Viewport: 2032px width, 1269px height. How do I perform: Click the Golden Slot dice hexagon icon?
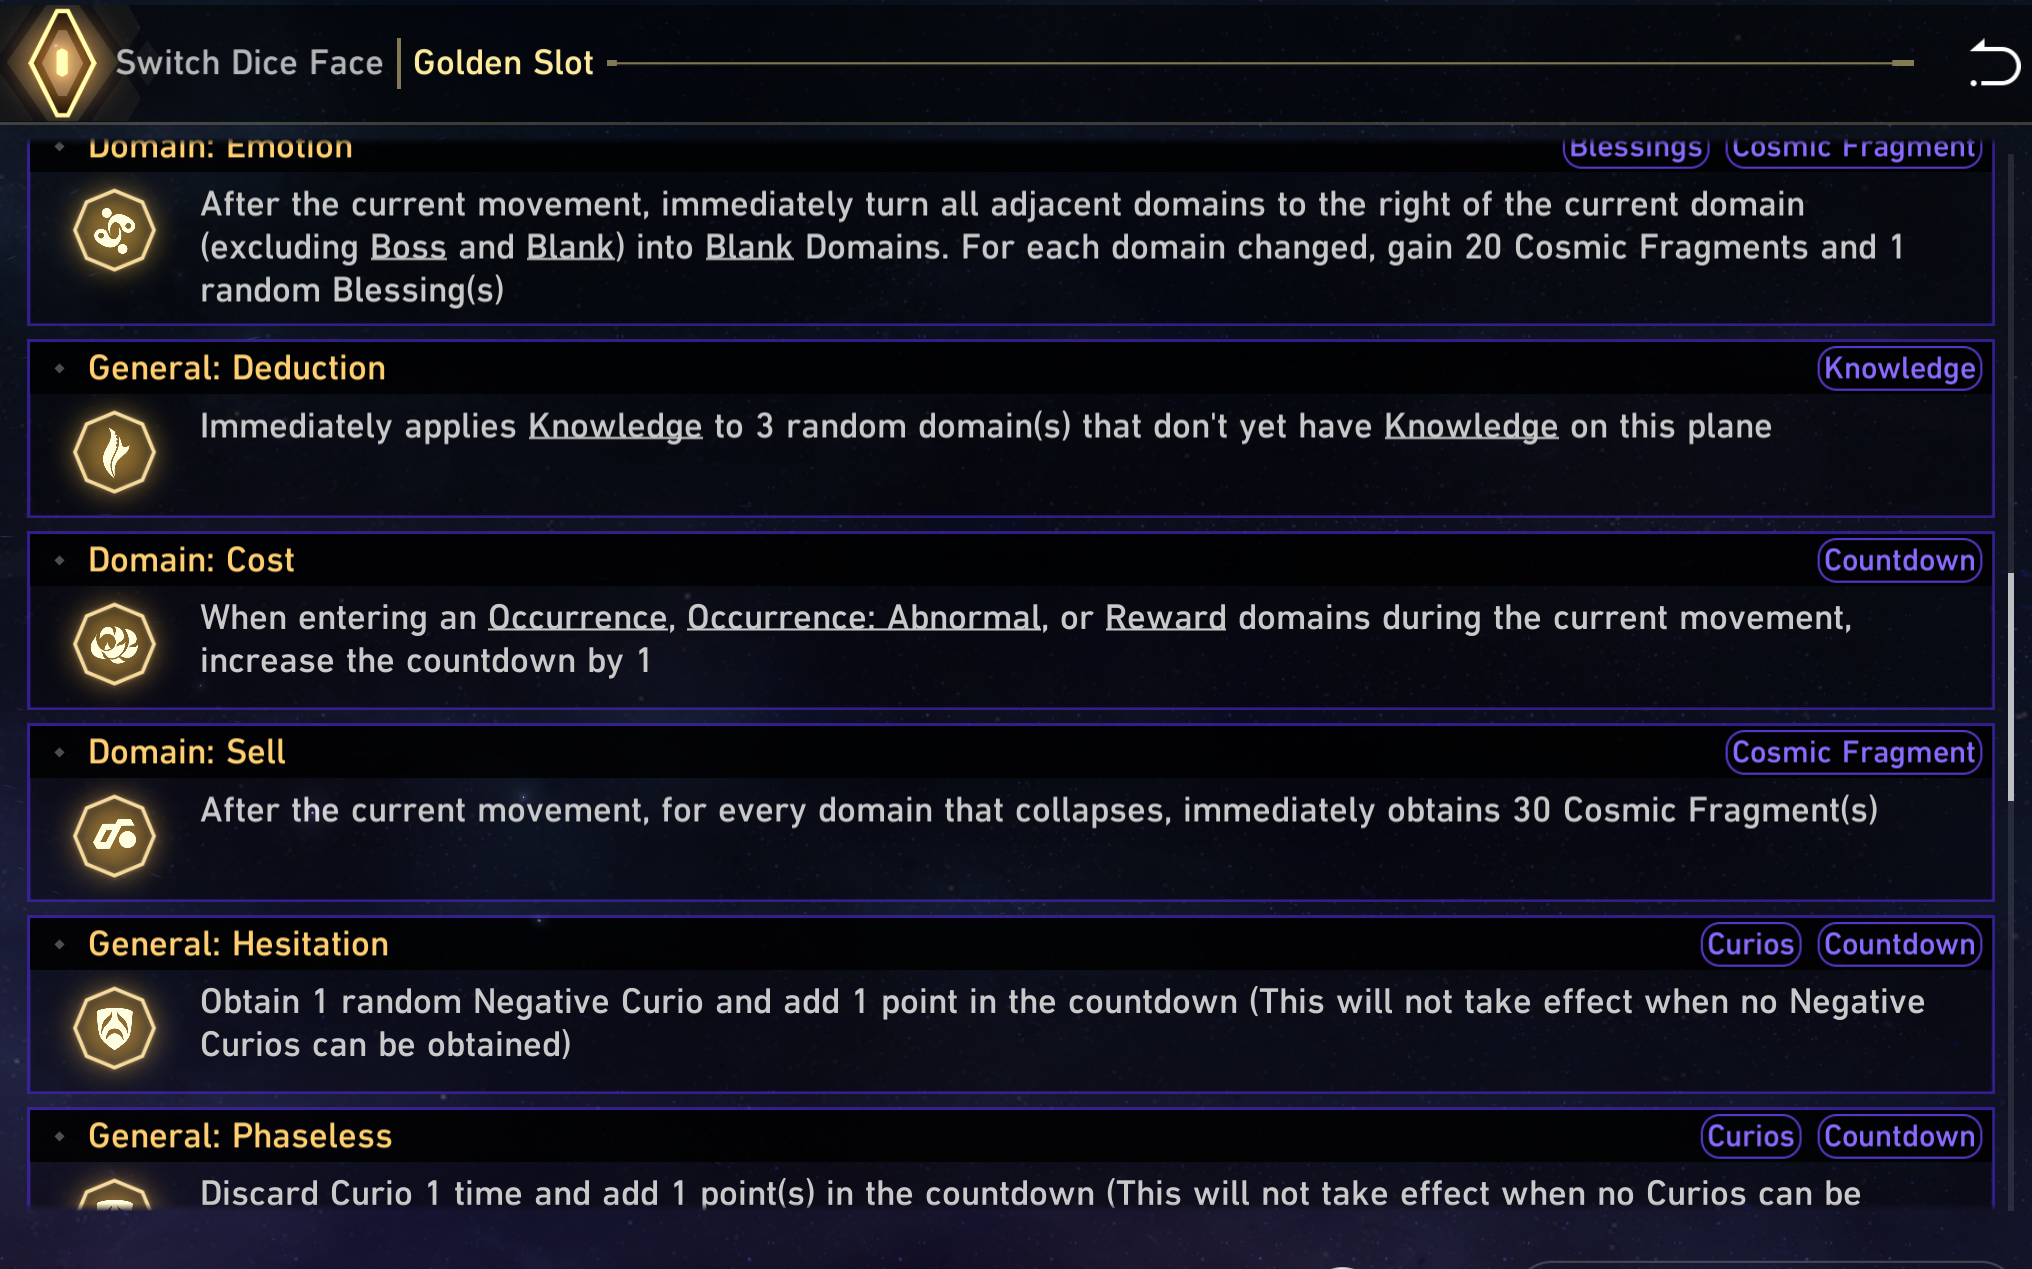[62, 63]
